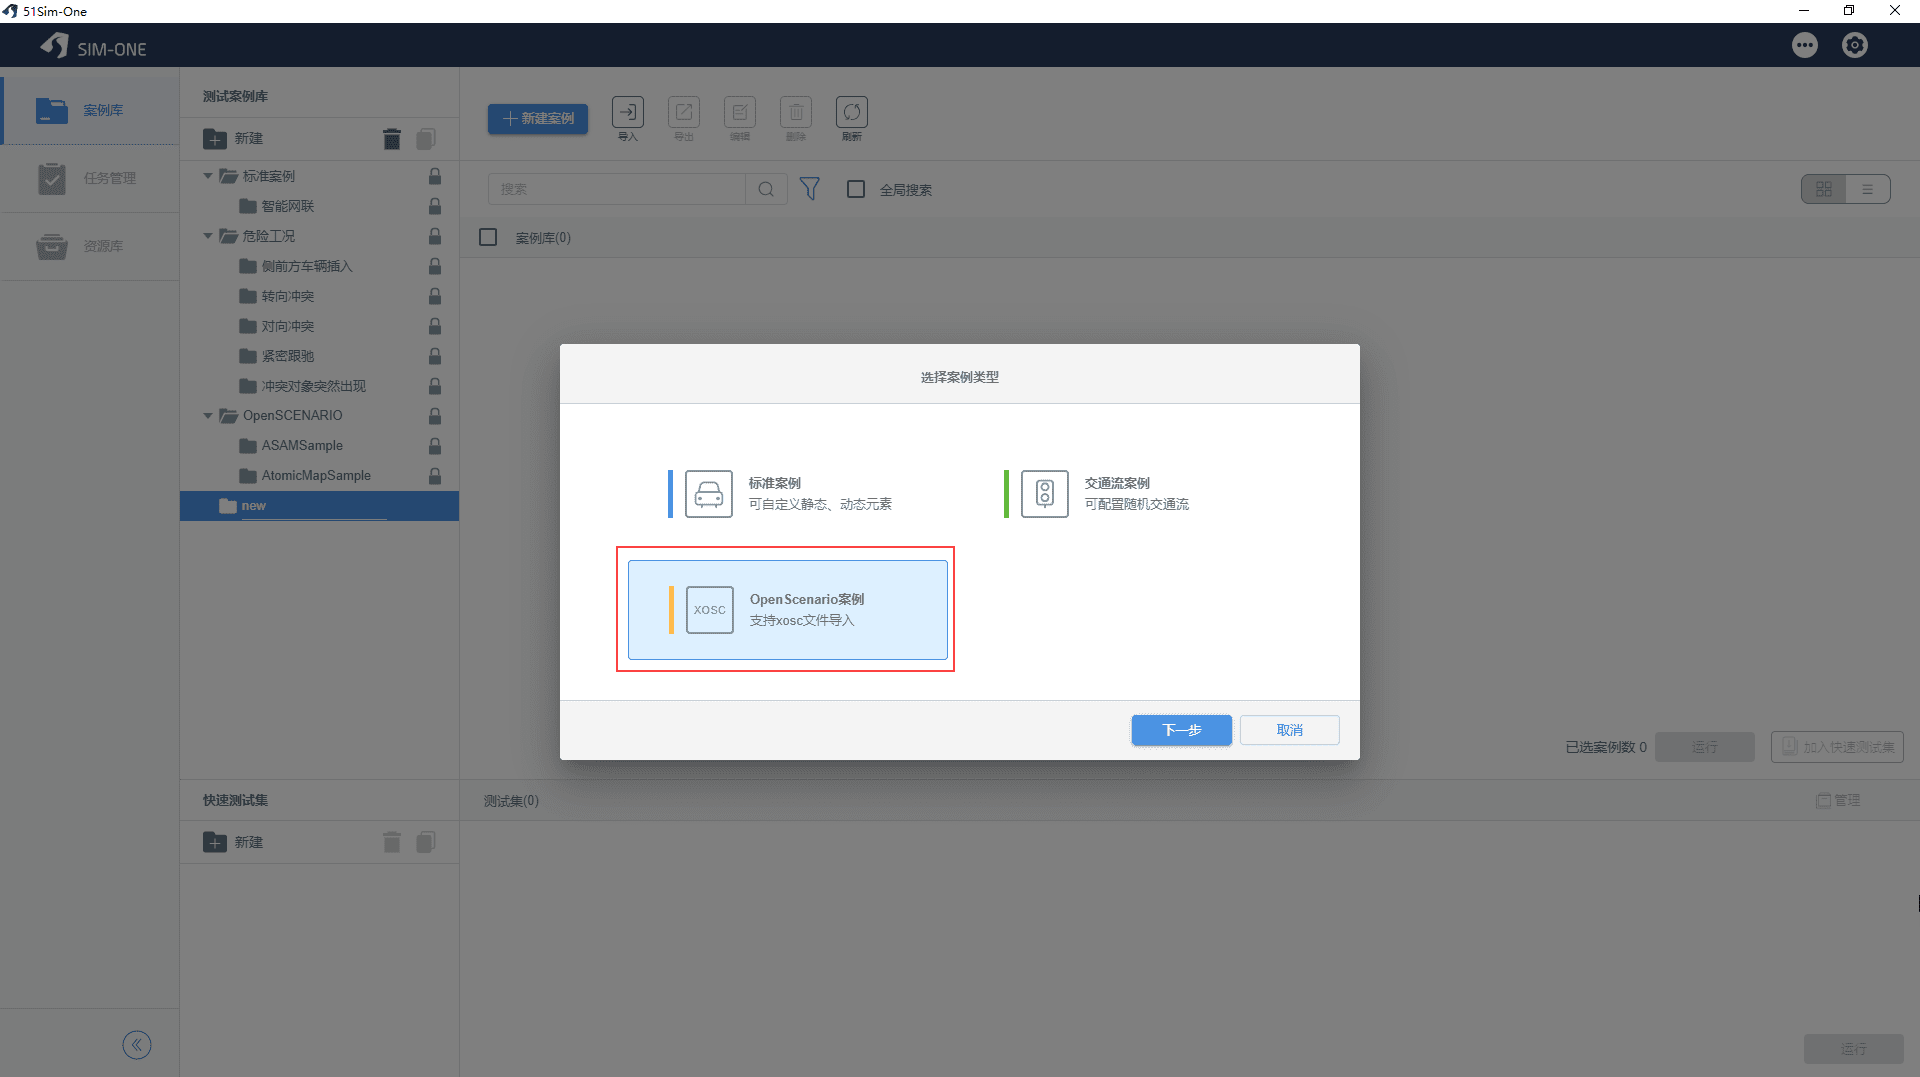
Task: Click lock icon beside 危险工况
Action: 435,236
